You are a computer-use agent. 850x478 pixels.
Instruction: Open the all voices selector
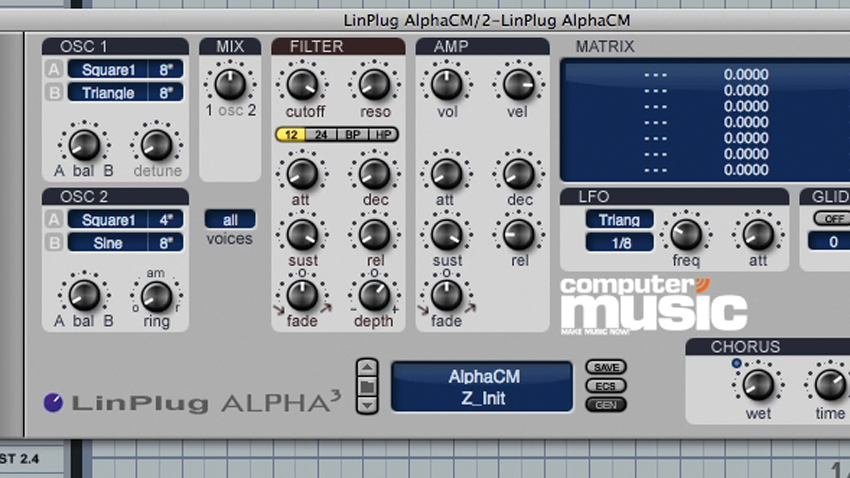pos(230,219)
